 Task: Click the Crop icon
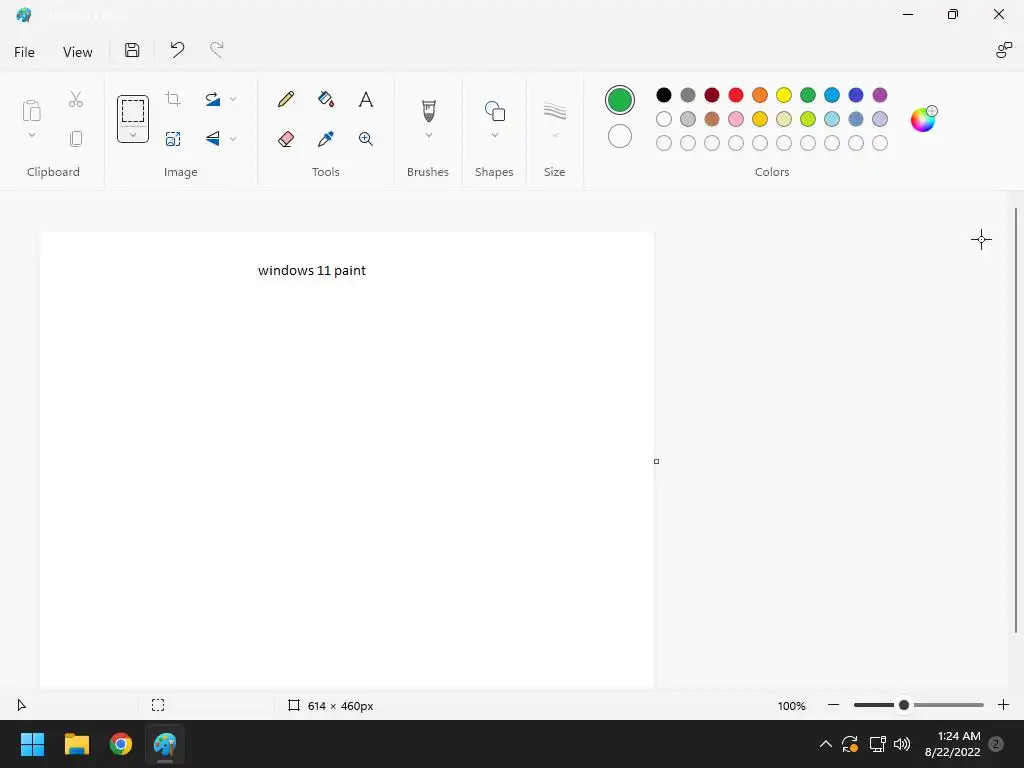point(173,99)
